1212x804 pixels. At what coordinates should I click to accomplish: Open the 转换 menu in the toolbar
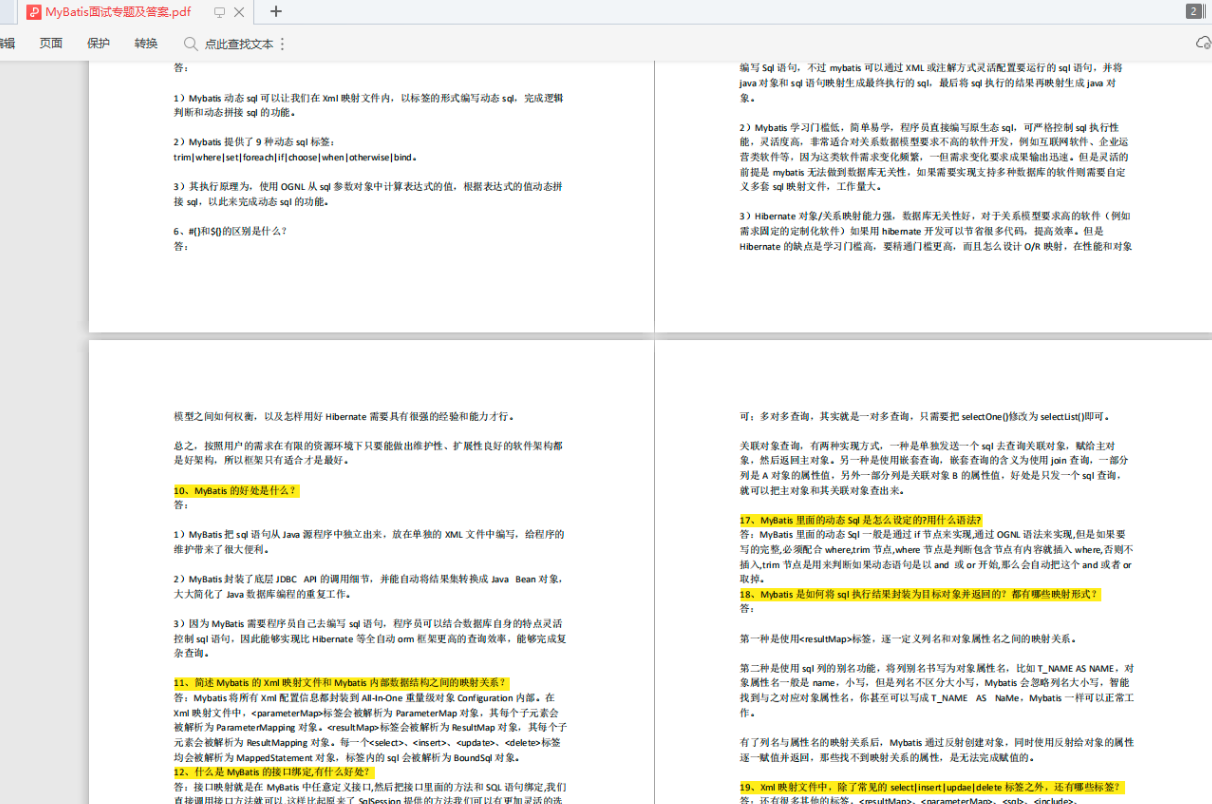click(145, 43)
